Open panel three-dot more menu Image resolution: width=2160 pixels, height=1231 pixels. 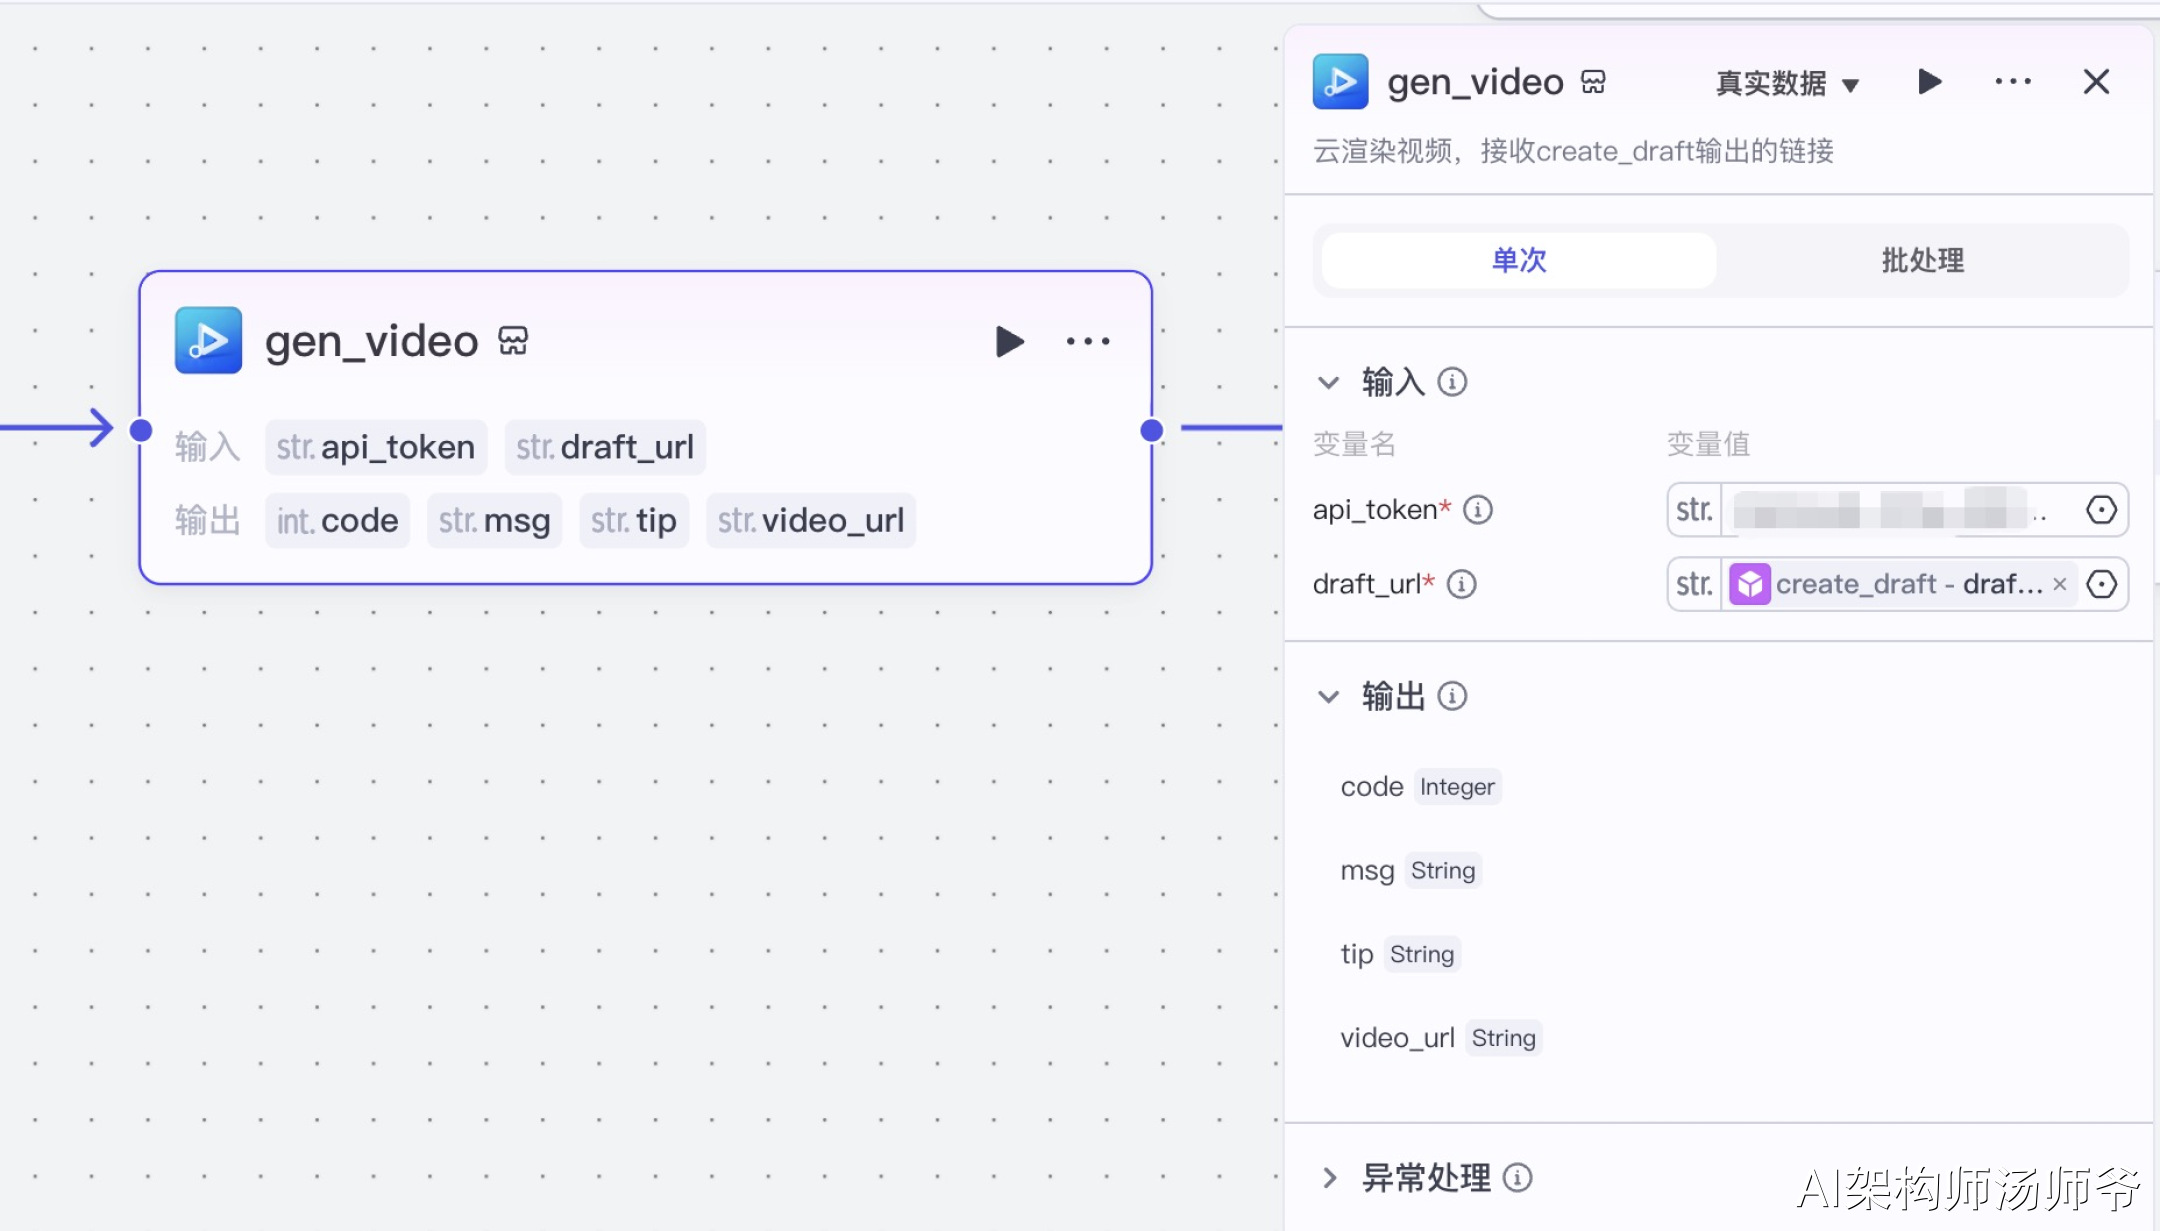pos(2012,82)
